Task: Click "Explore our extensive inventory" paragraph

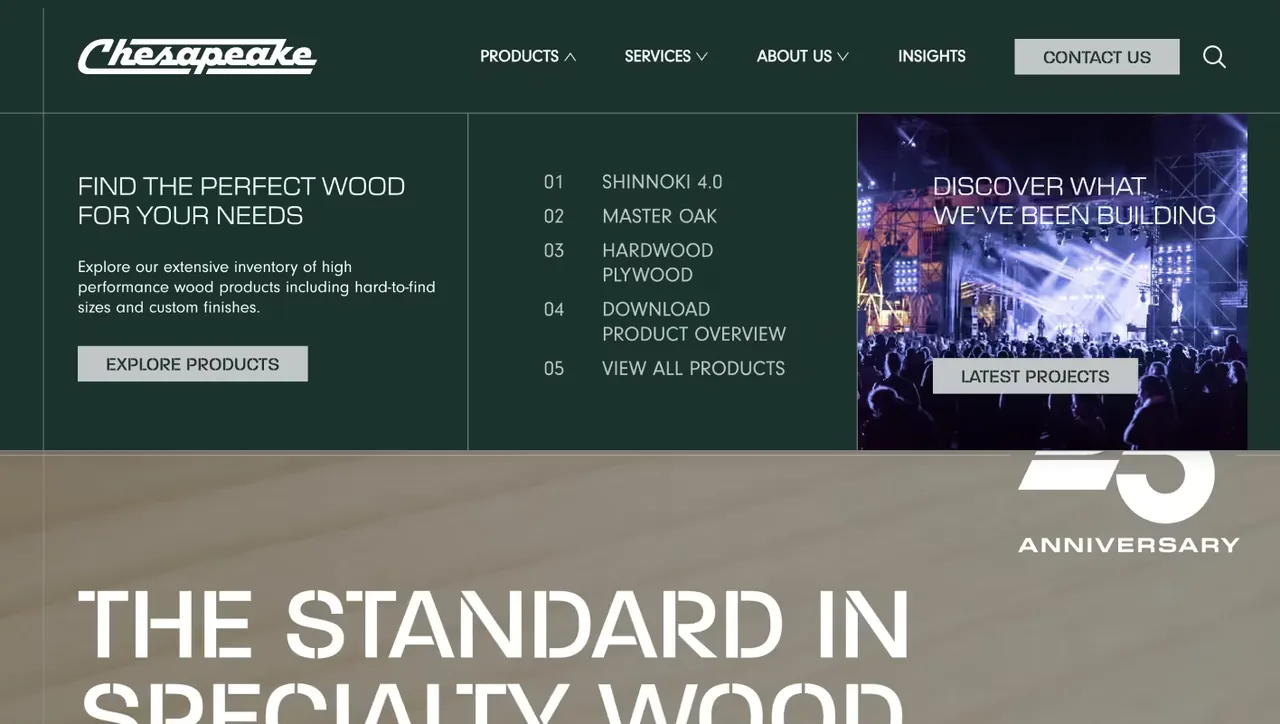Action: click(x=257, y=287)
